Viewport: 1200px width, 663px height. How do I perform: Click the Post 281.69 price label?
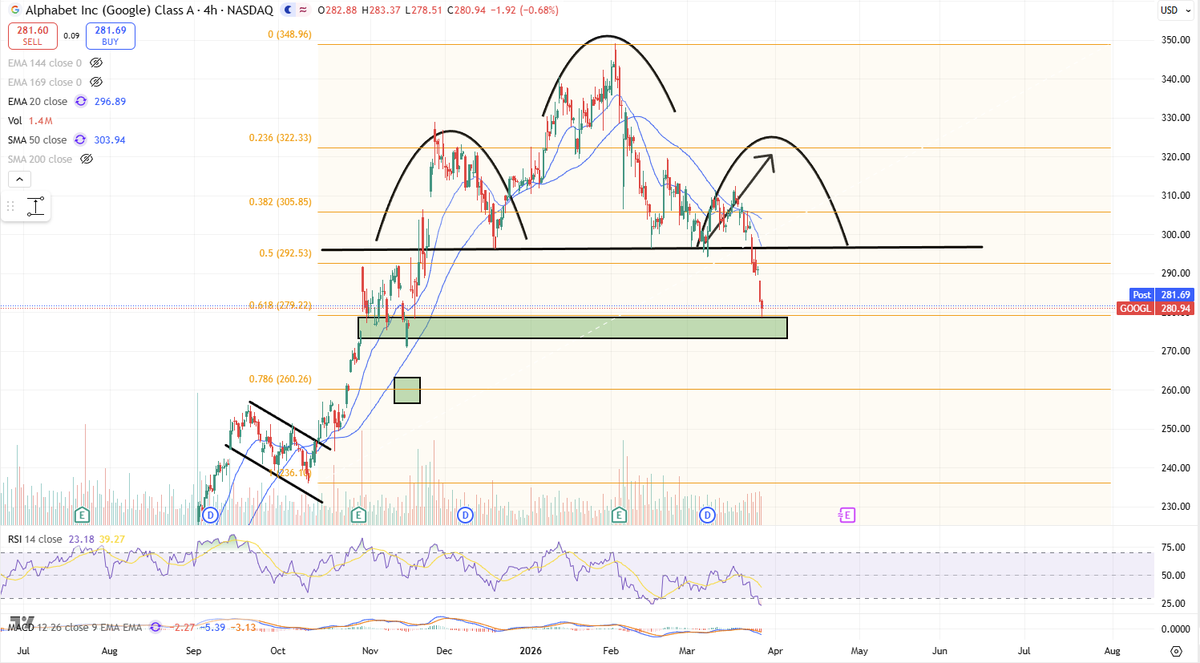coord(1160,295)
